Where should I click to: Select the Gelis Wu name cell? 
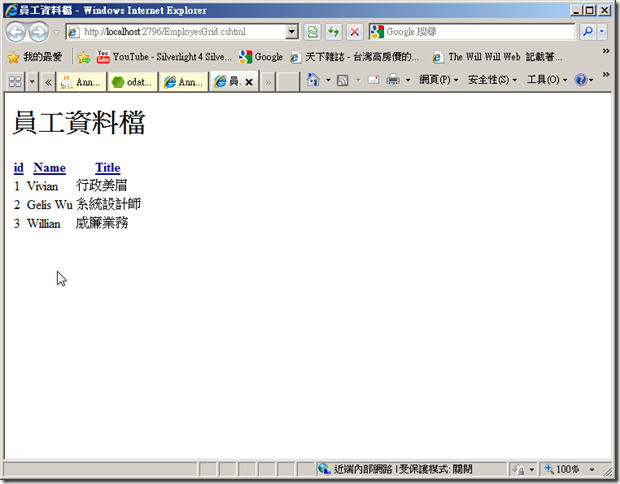(x=49, y=204)
